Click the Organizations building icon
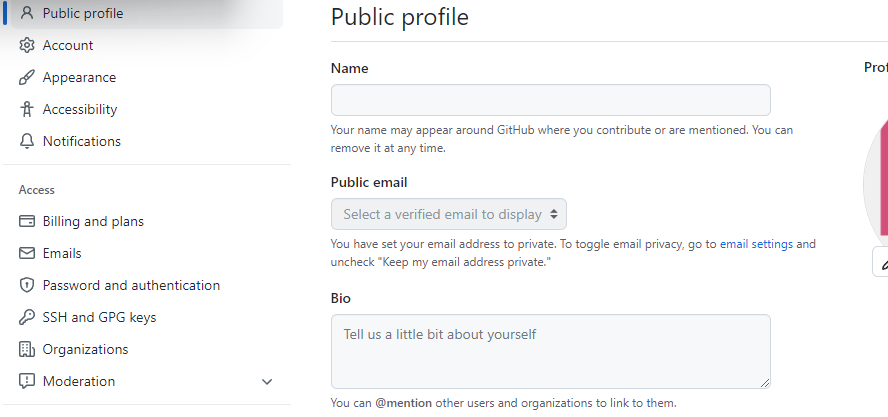Image resolution: width=888 pixels, height=417 pixels. point(27,349)
